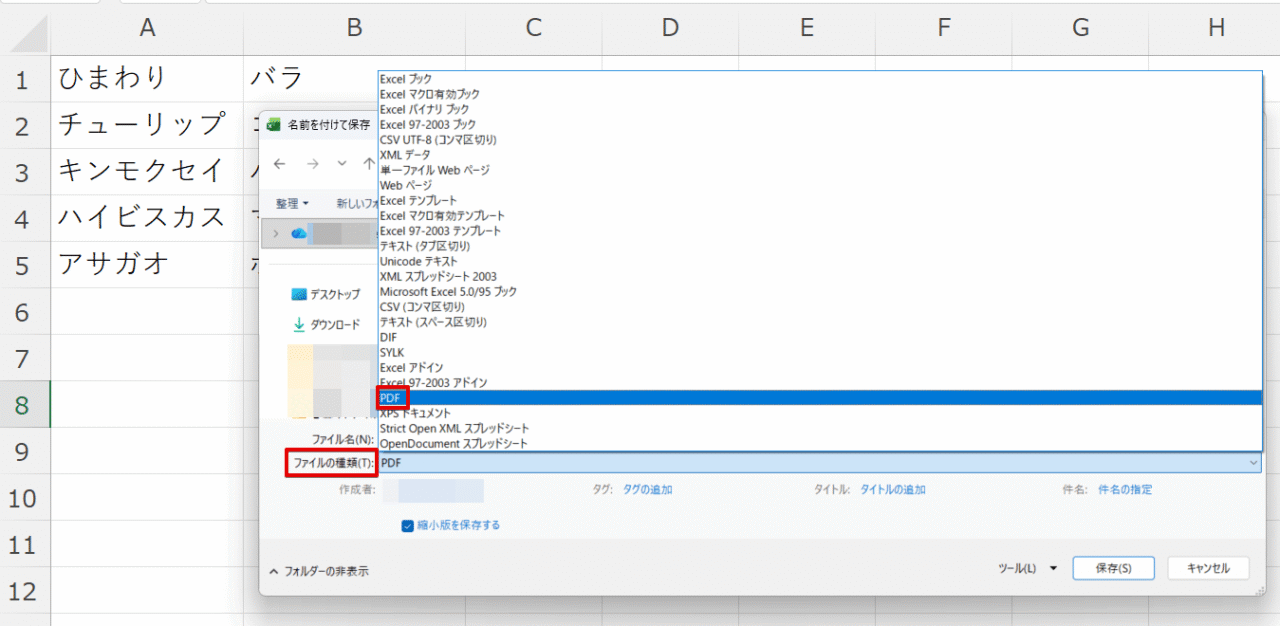This screenshot has width=1280, height=626.
Task: Click the キャンセル button
Action: (x=1208, y=568)
